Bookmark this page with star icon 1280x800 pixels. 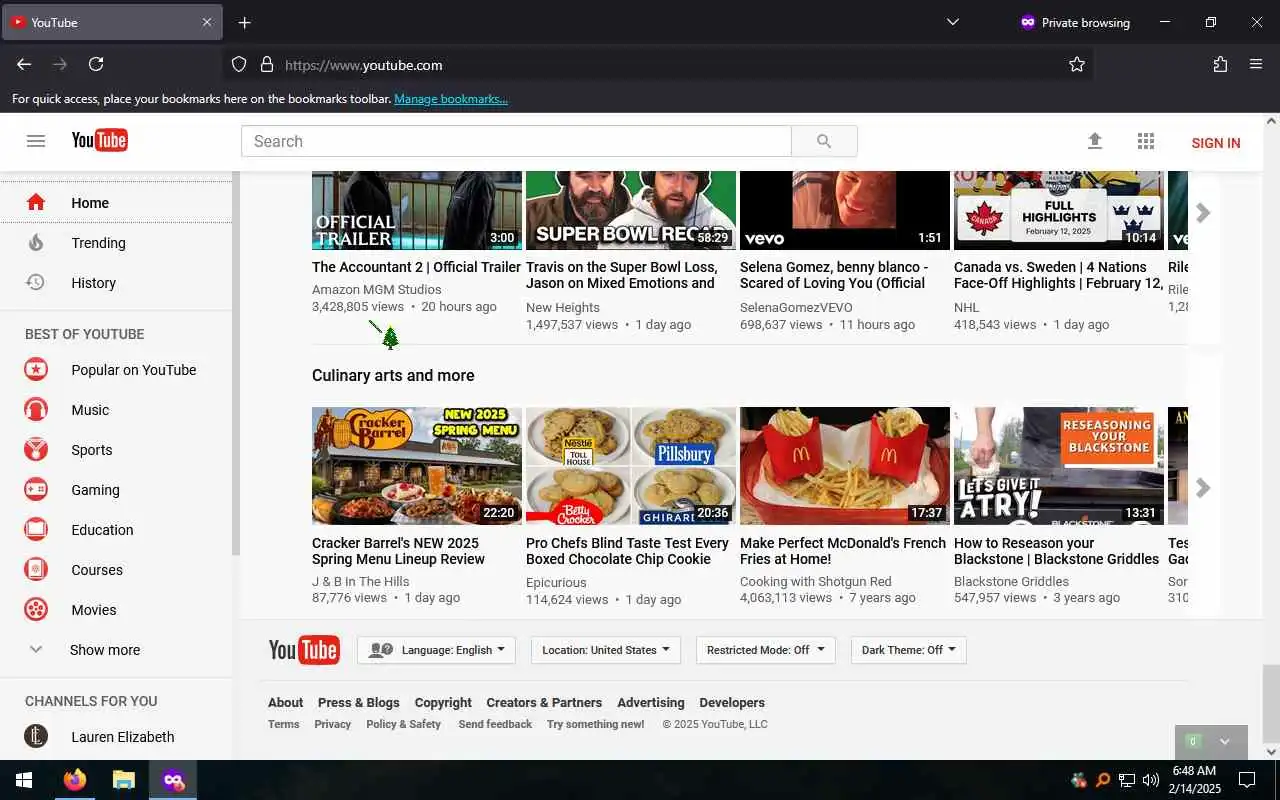(1077, 64)
